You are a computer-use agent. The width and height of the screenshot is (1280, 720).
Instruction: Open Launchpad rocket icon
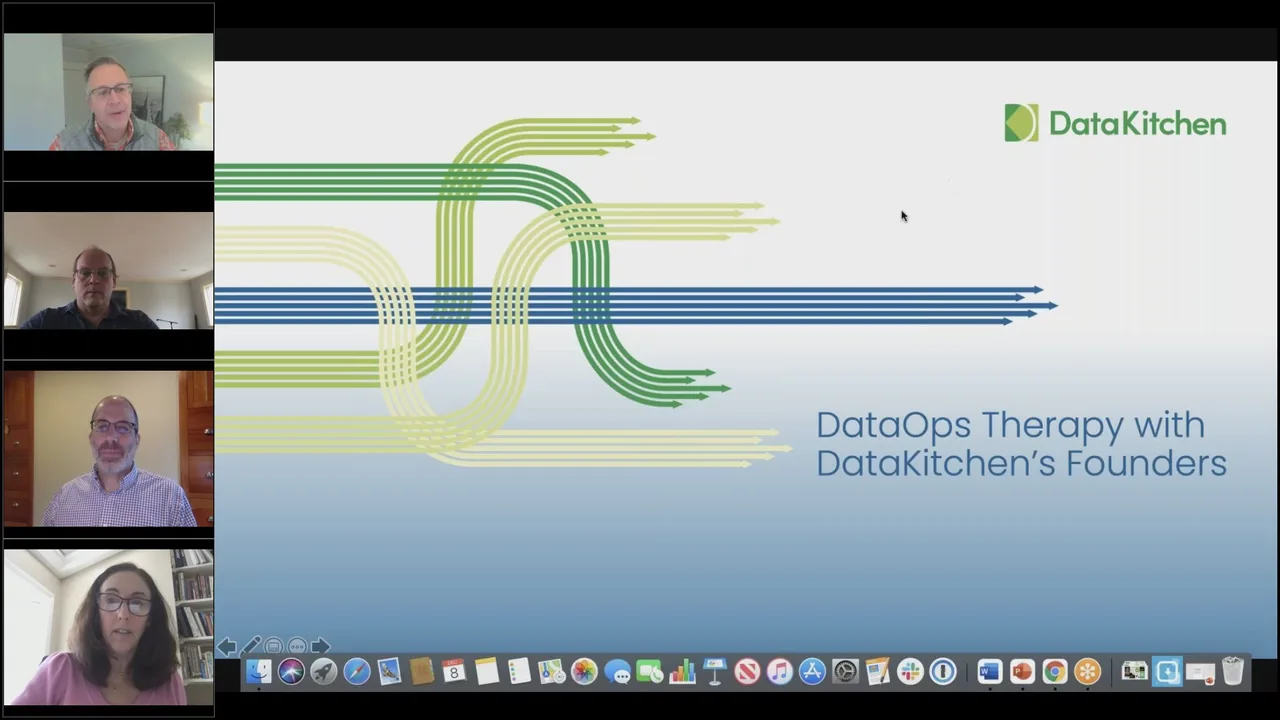coord(323,672)
